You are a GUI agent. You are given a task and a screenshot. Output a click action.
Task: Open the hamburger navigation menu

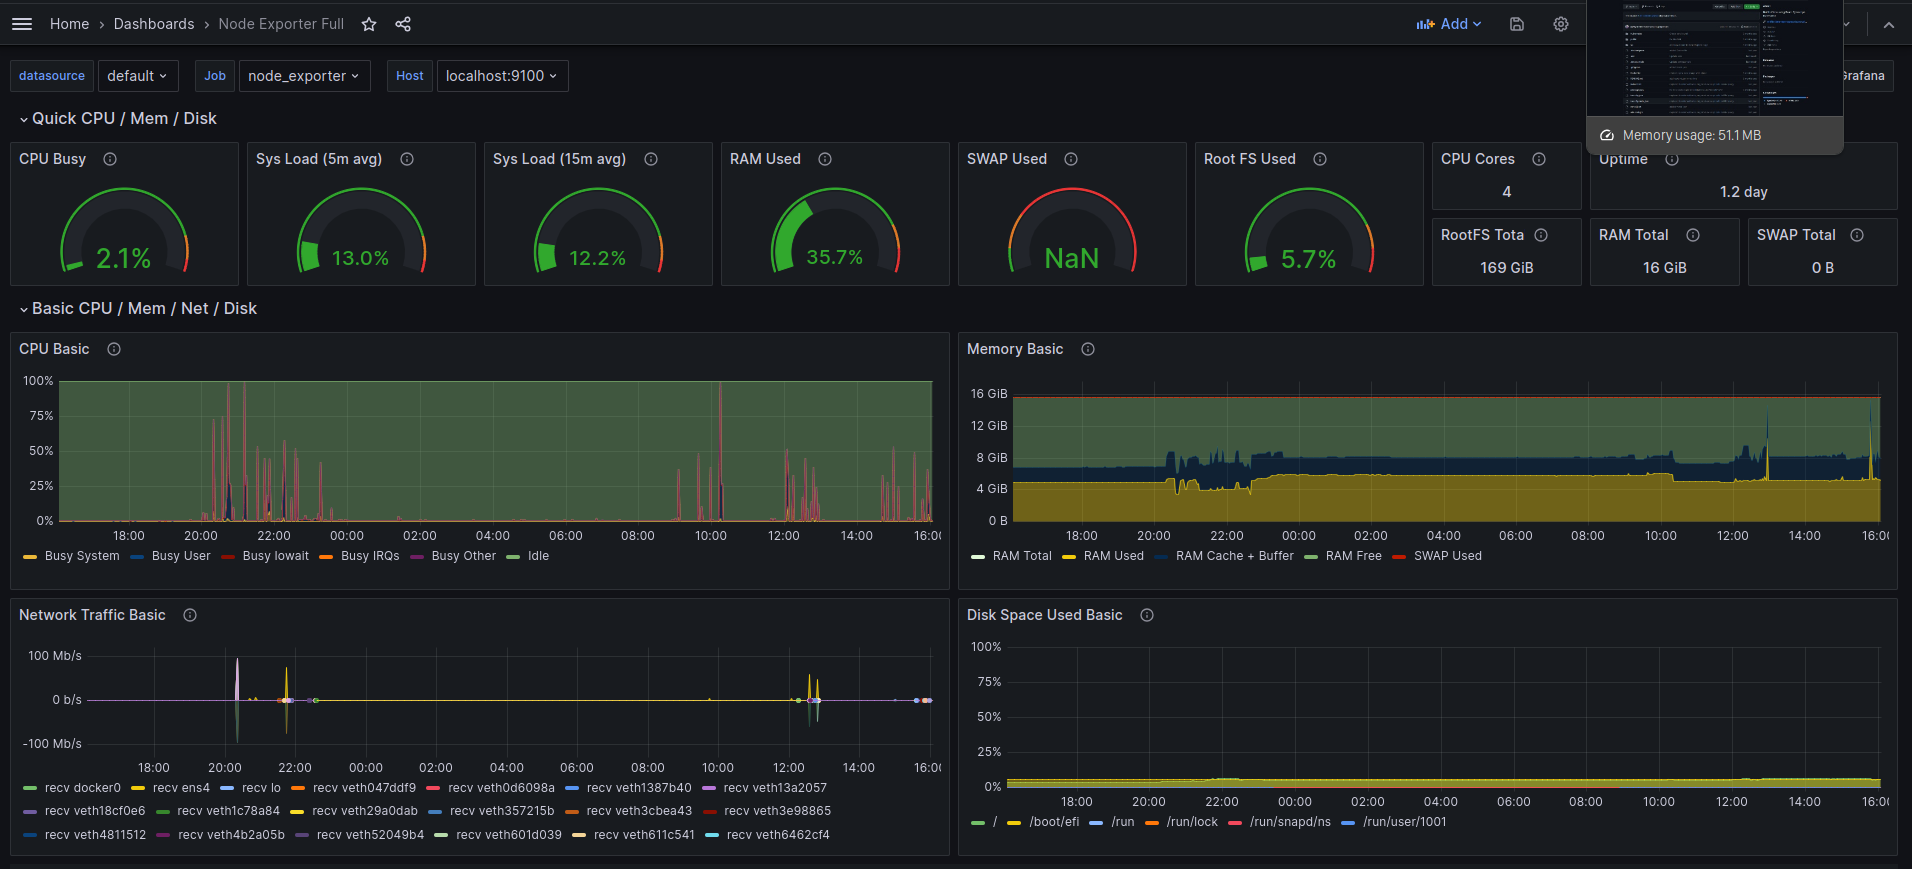coord(22,24)
